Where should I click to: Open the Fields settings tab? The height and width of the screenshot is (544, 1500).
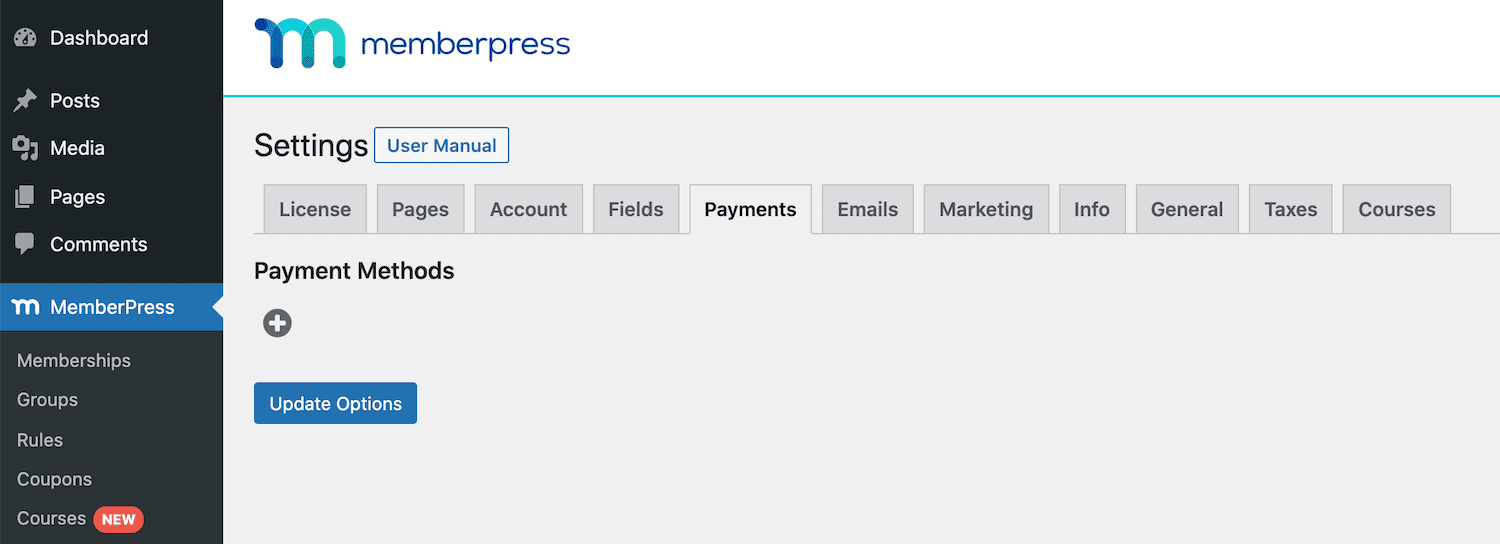coord(636,209)
